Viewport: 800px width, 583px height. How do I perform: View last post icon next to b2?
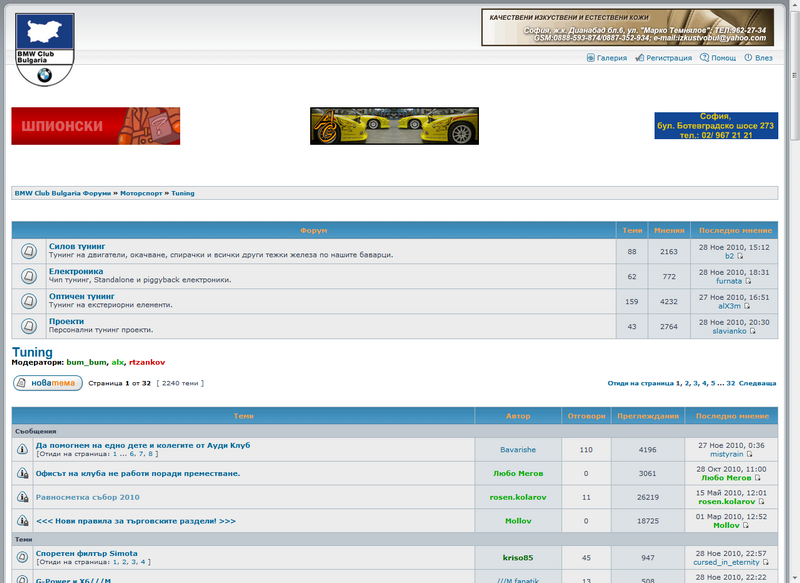click(x=740, y=256)
